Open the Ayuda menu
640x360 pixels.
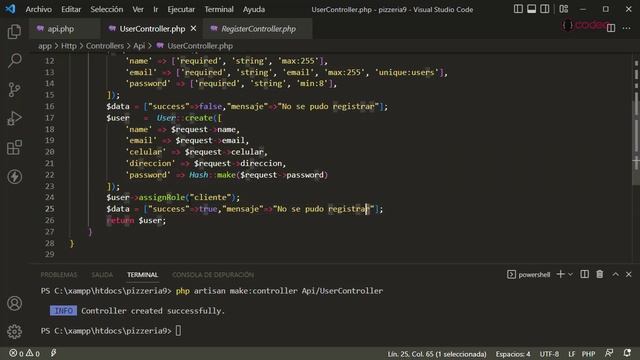(x=253, y=9)
